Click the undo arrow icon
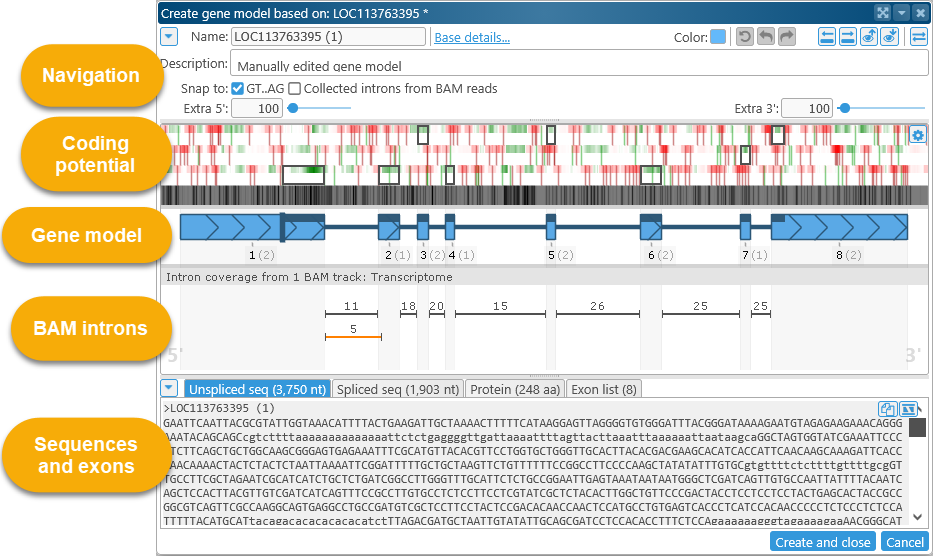 click(x=766, y=37)
